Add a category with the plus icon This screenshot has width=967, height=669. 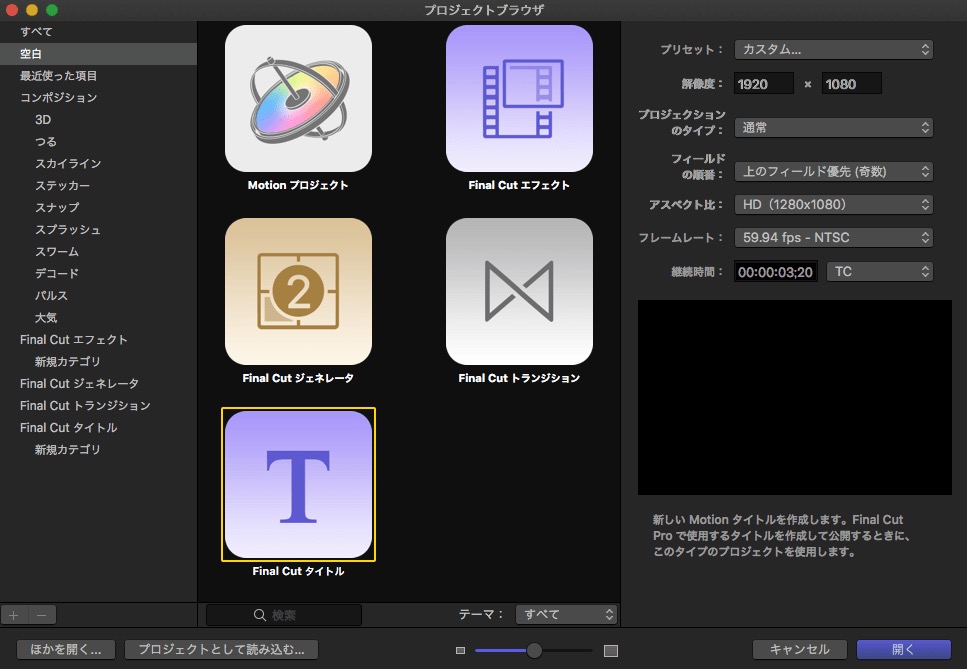pos(13,615)
